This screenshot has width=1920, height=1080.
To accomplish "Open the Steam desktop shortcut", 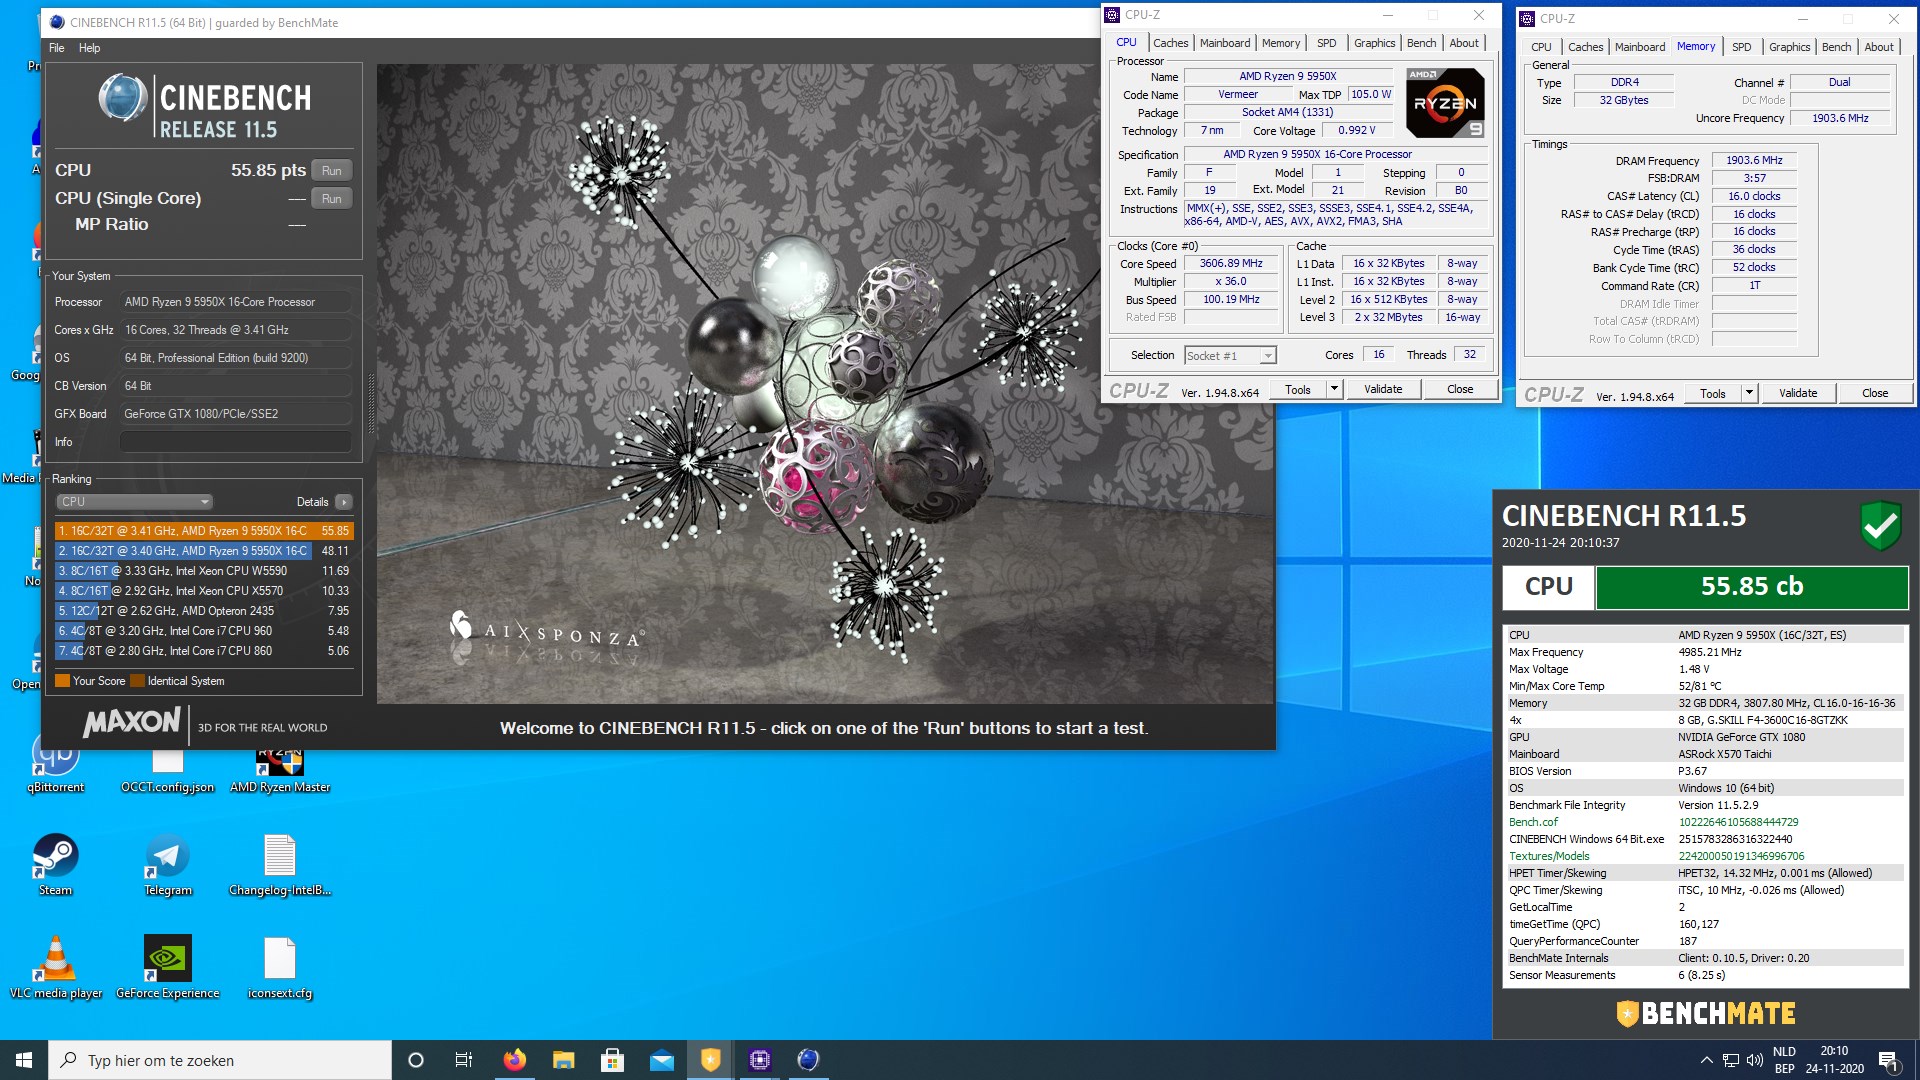I will point(56,865).
